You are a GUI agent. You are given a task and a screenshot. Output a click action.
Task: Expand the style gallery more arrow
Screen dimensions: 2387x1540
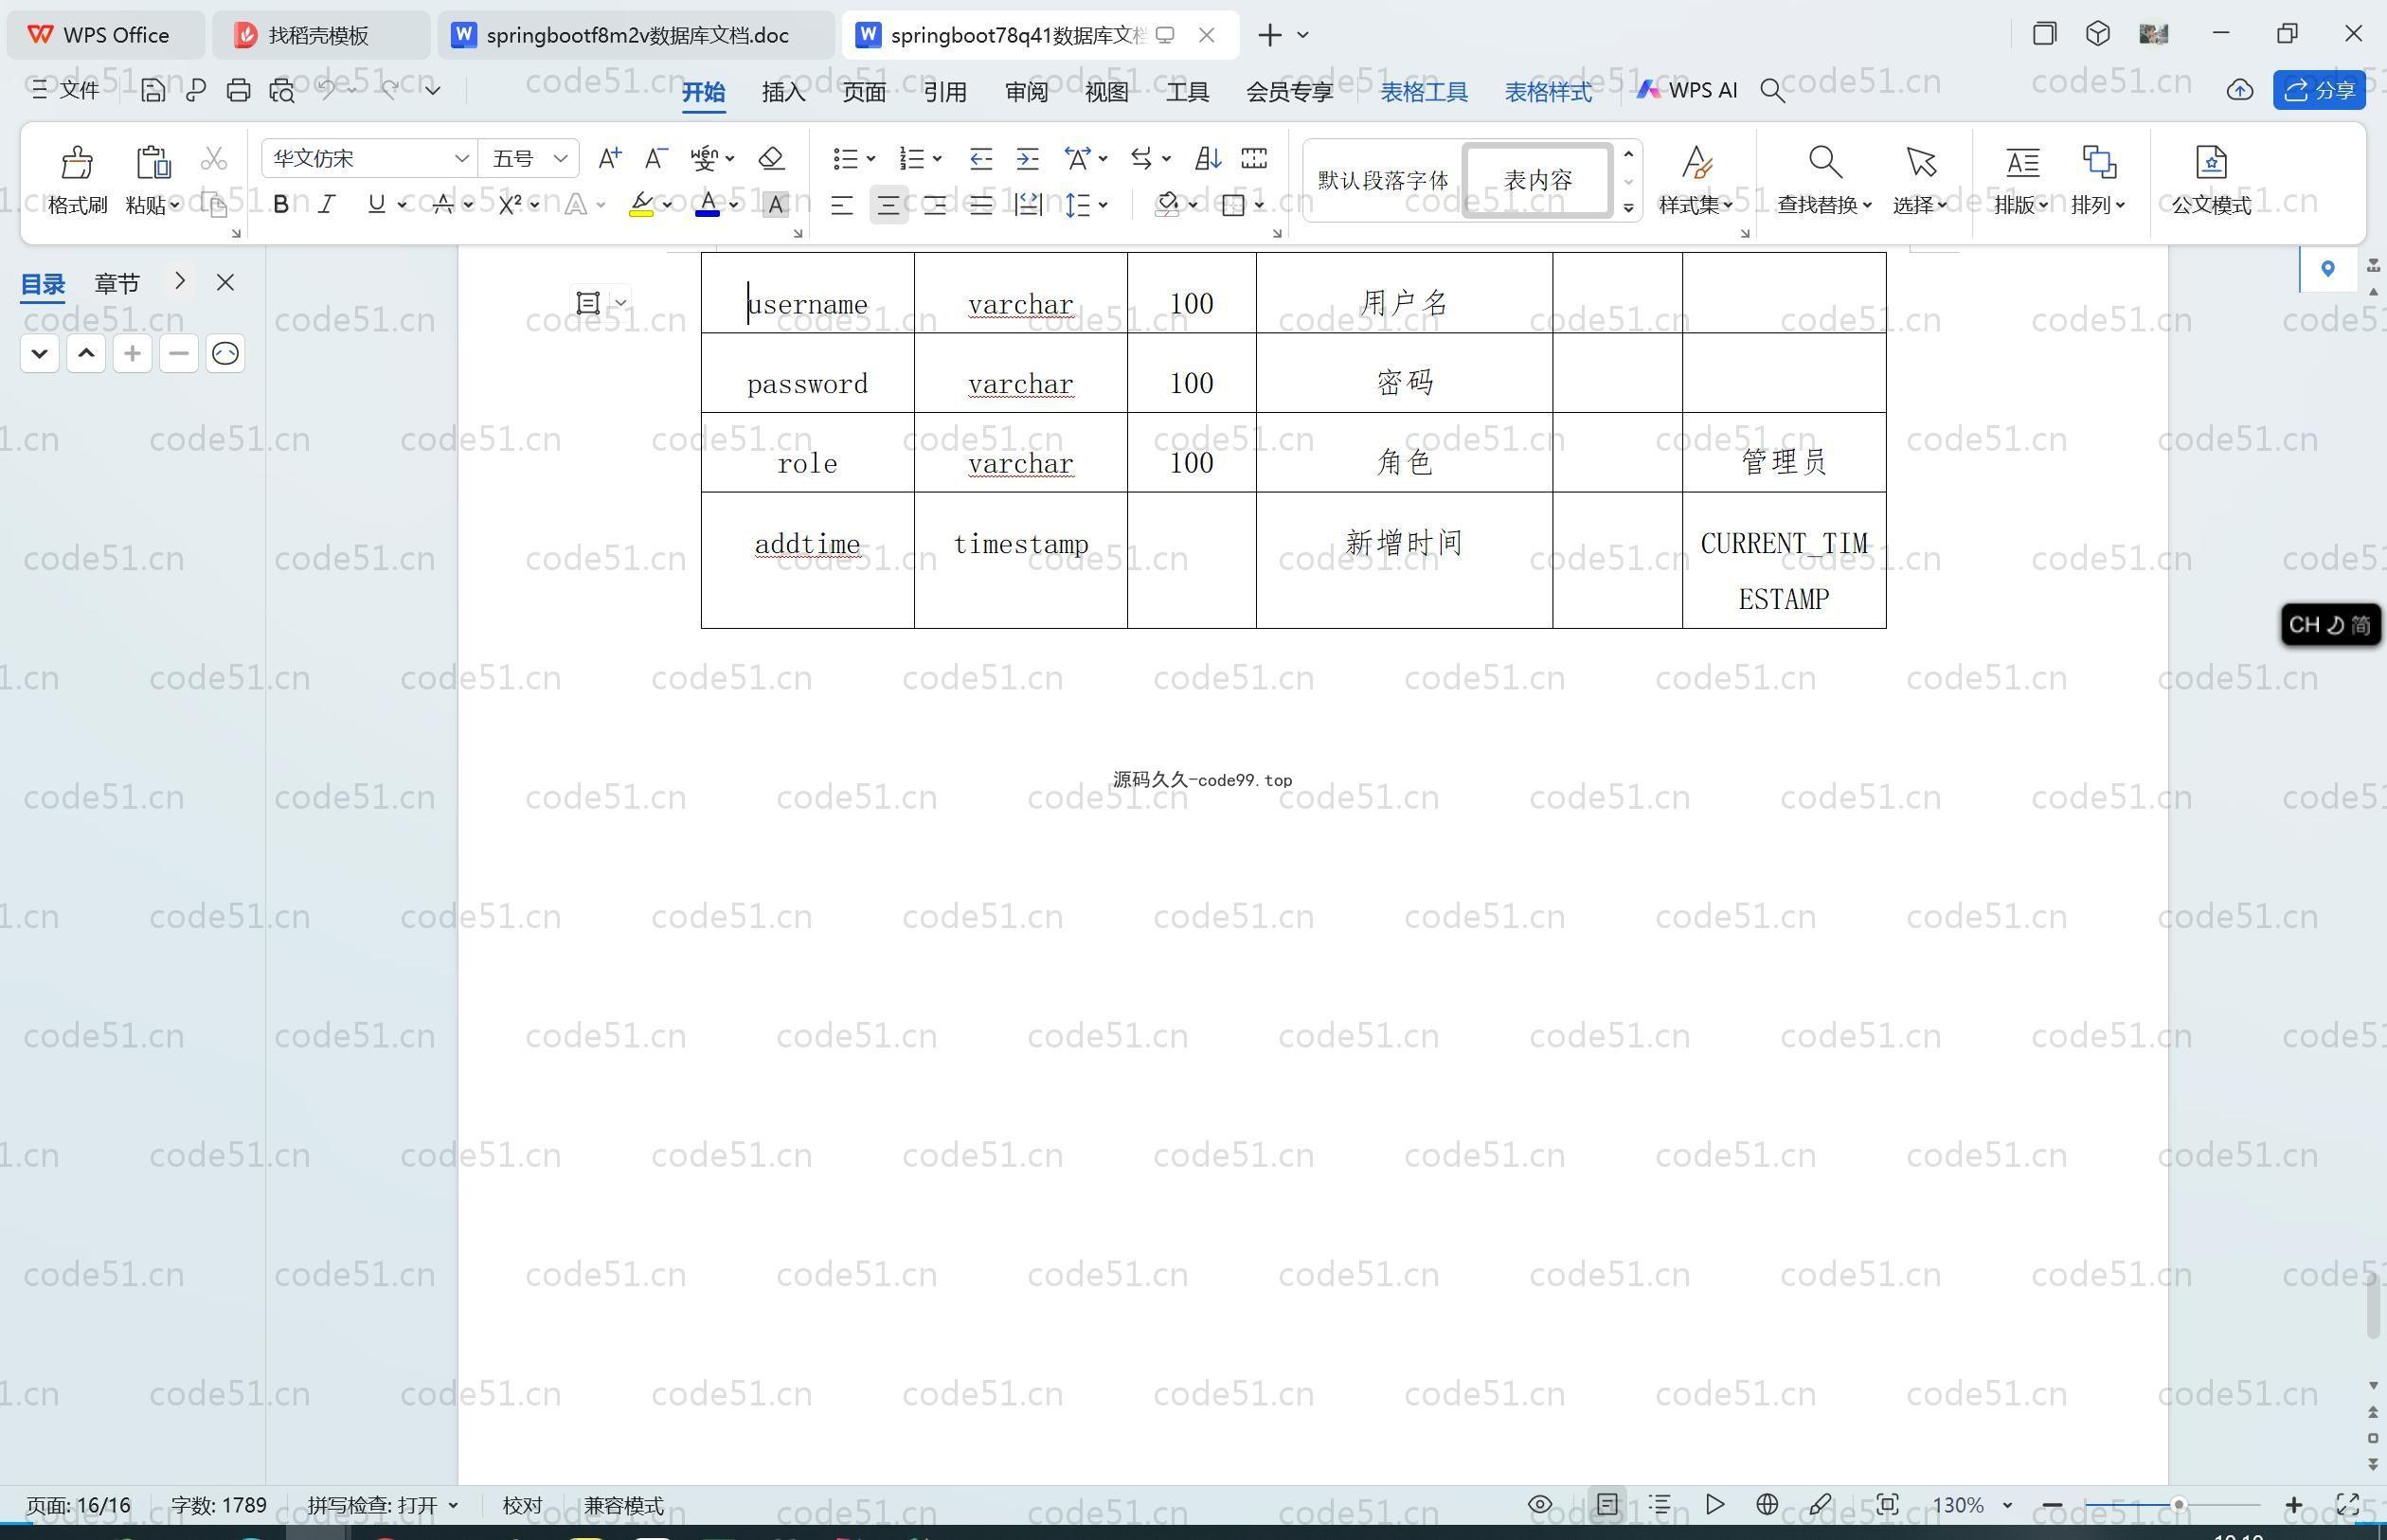point(1628,208)
